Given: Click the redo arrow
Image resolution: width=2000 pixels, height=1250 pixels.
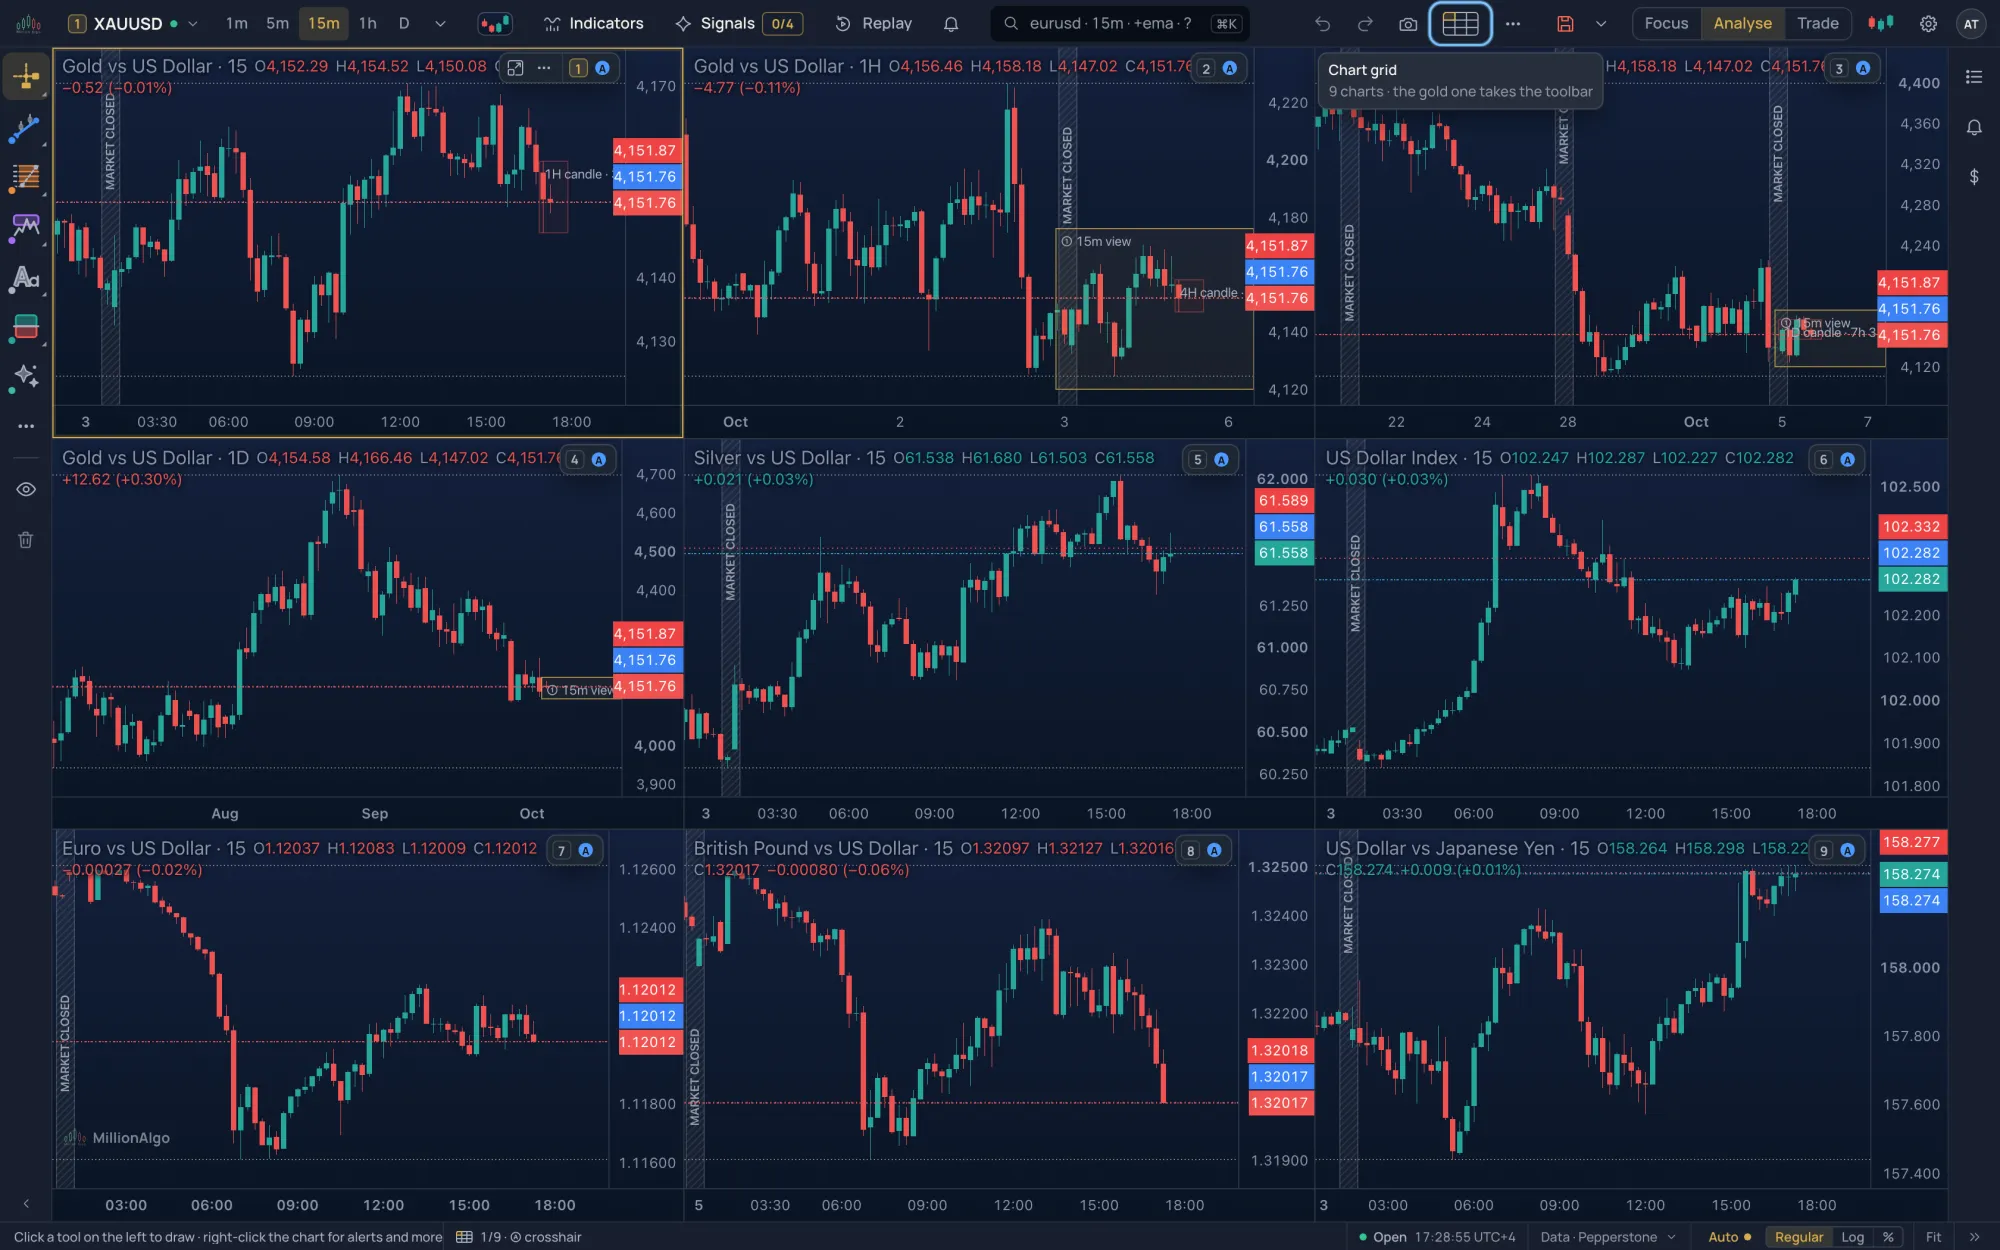Looking at the screenshot, I should click(x=1365, y=24).
